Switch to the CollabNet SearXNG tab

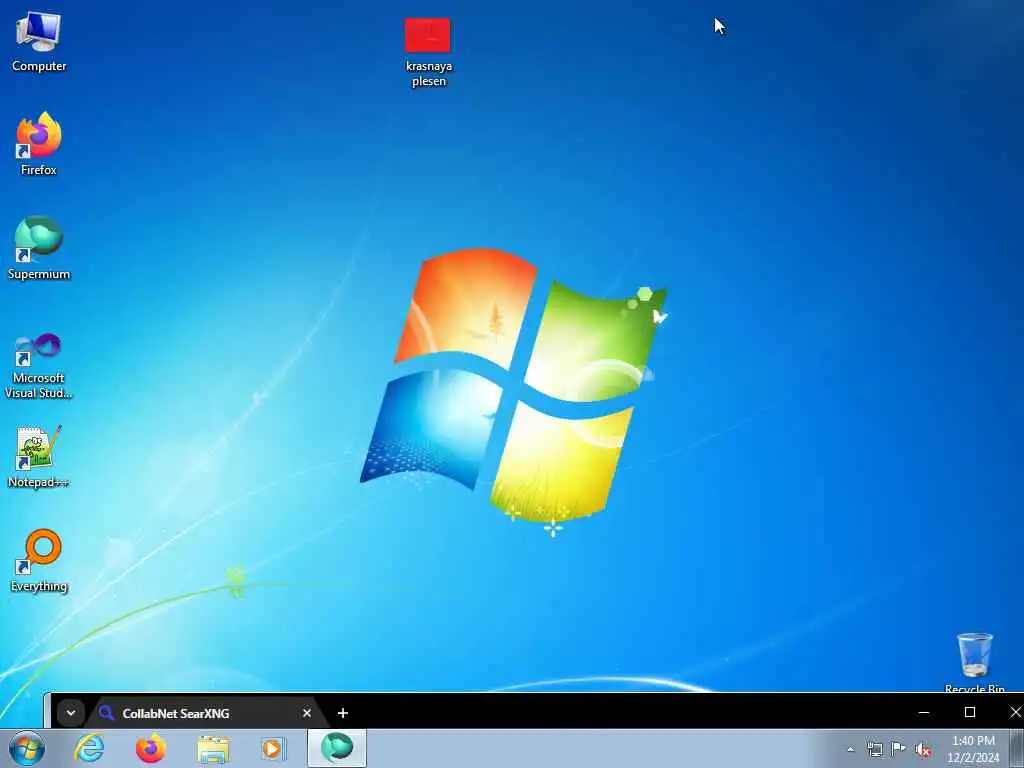point(196,713)
